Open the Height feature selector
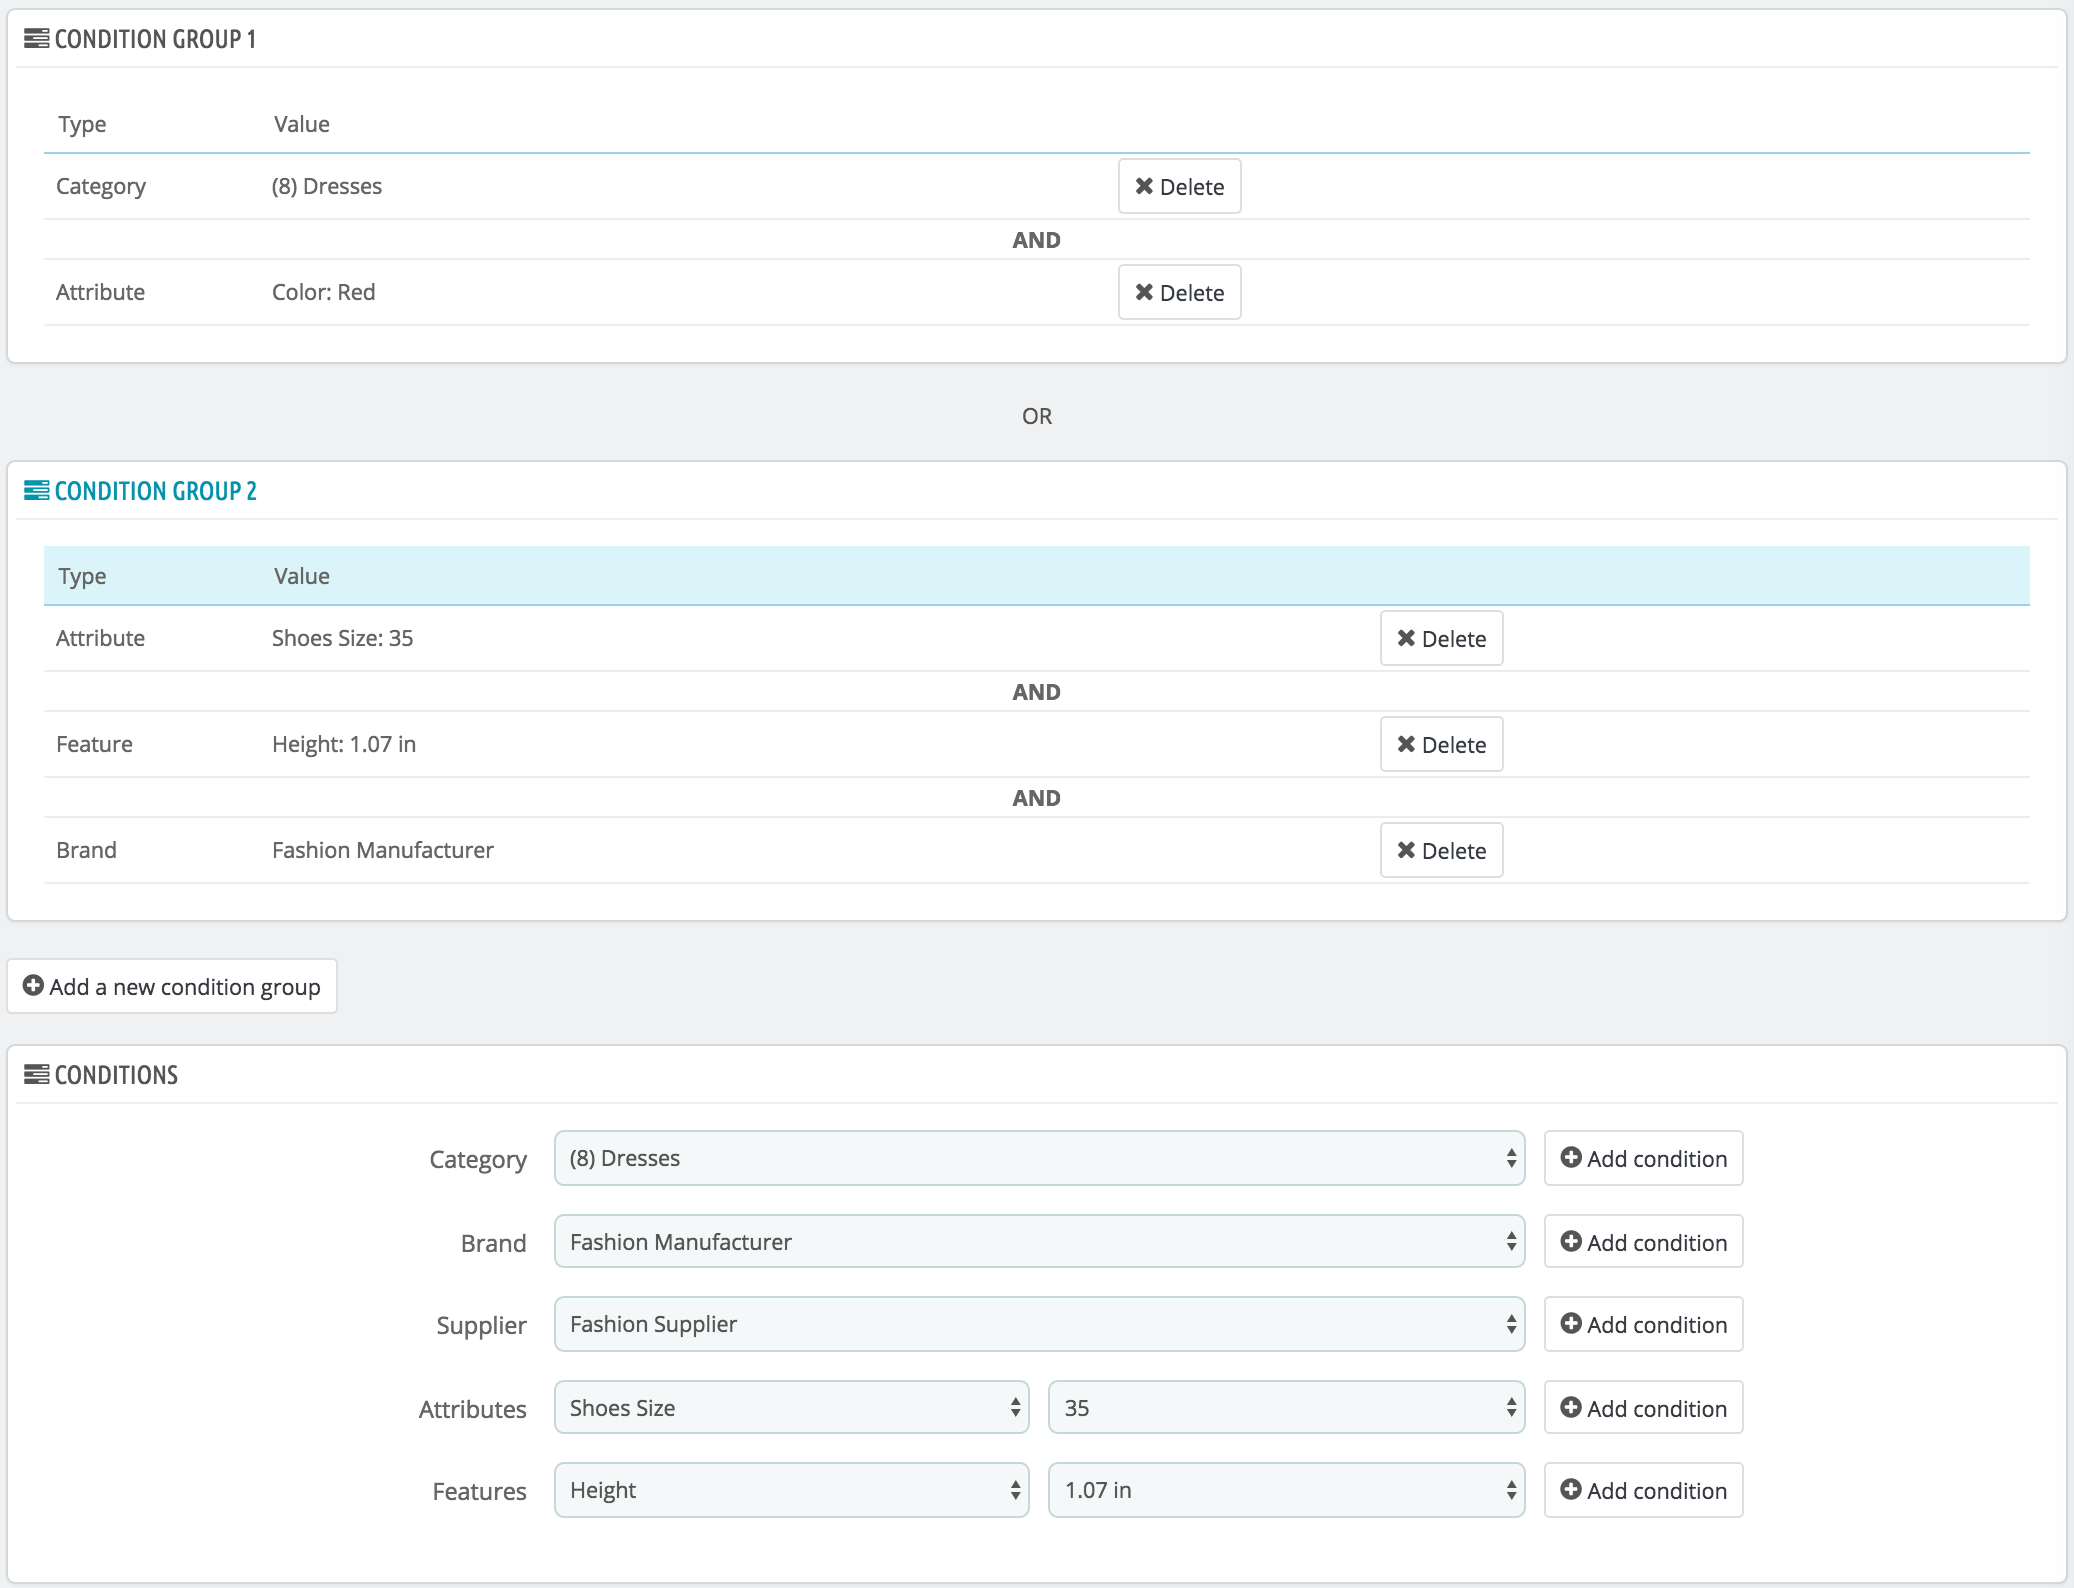This screenshot has width=2074, height=1588. coord(791,1491)
